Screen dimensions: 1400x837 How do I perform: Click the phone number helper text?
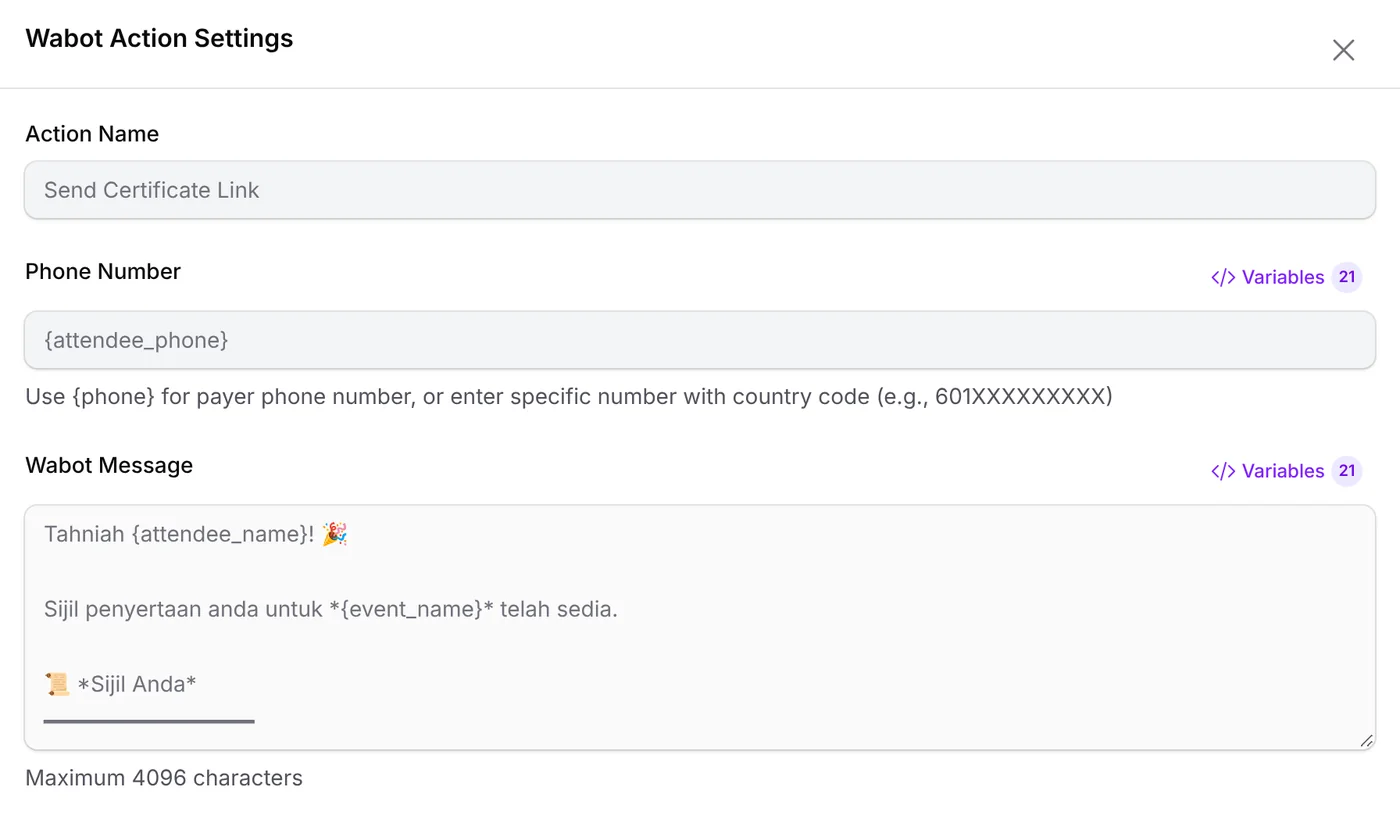569,397
